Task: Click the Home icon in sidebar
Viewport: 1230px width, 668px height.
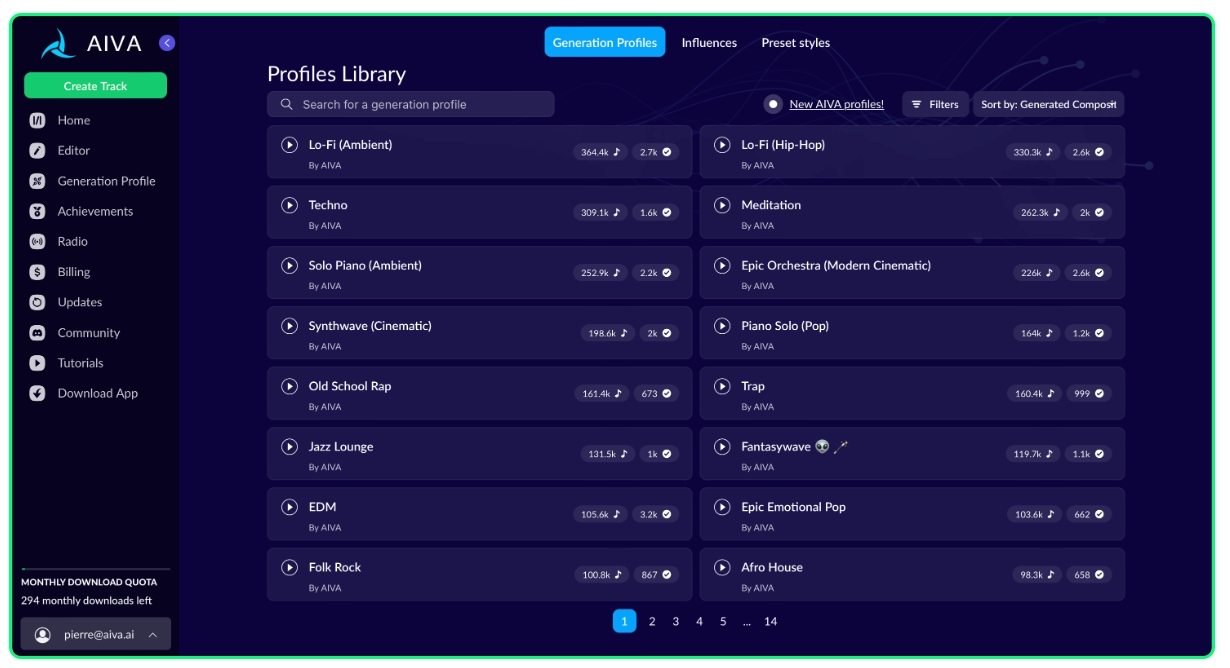Action: [37, 120]
